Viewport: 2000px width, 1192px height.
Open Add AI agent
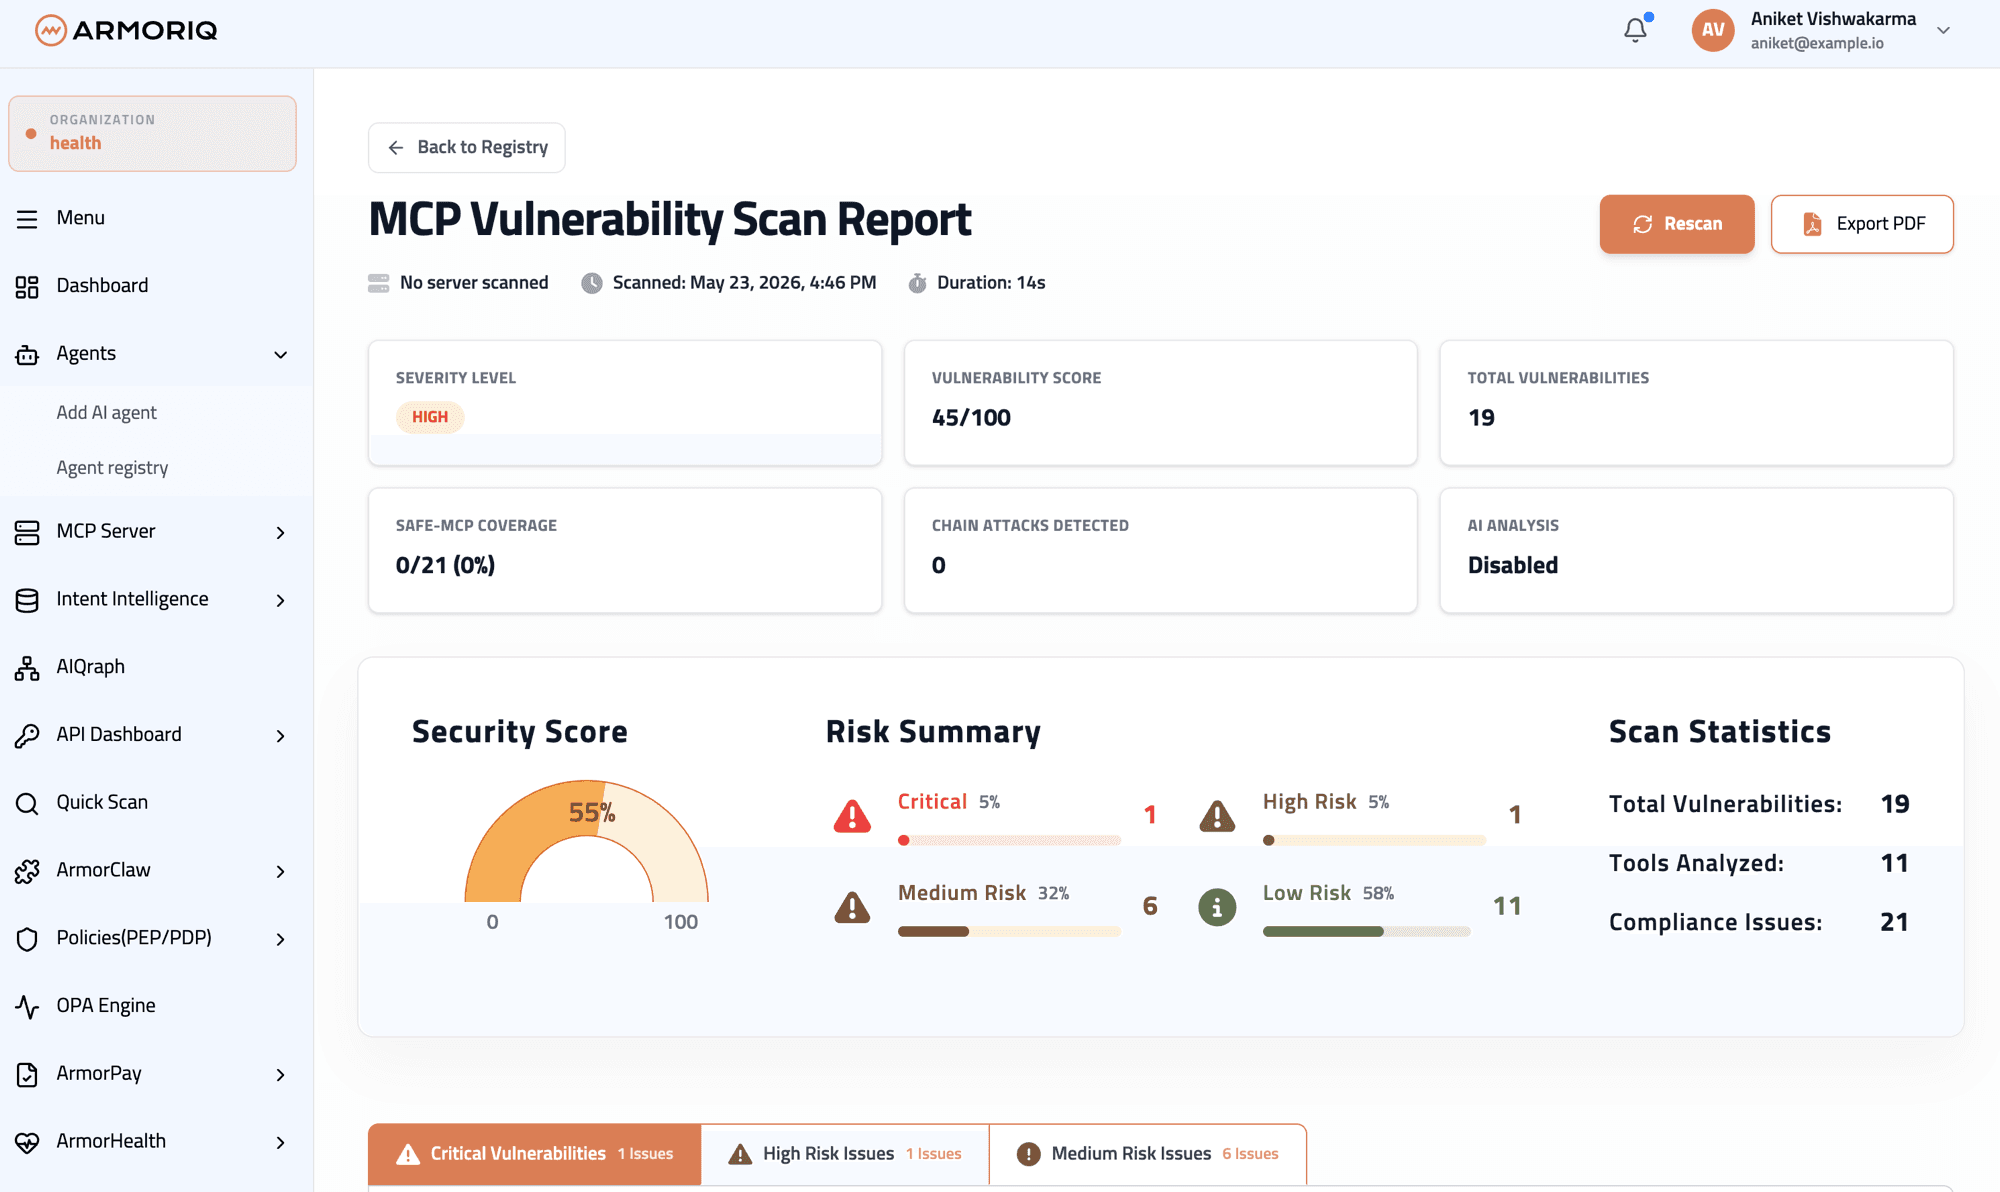click(106, 413)
